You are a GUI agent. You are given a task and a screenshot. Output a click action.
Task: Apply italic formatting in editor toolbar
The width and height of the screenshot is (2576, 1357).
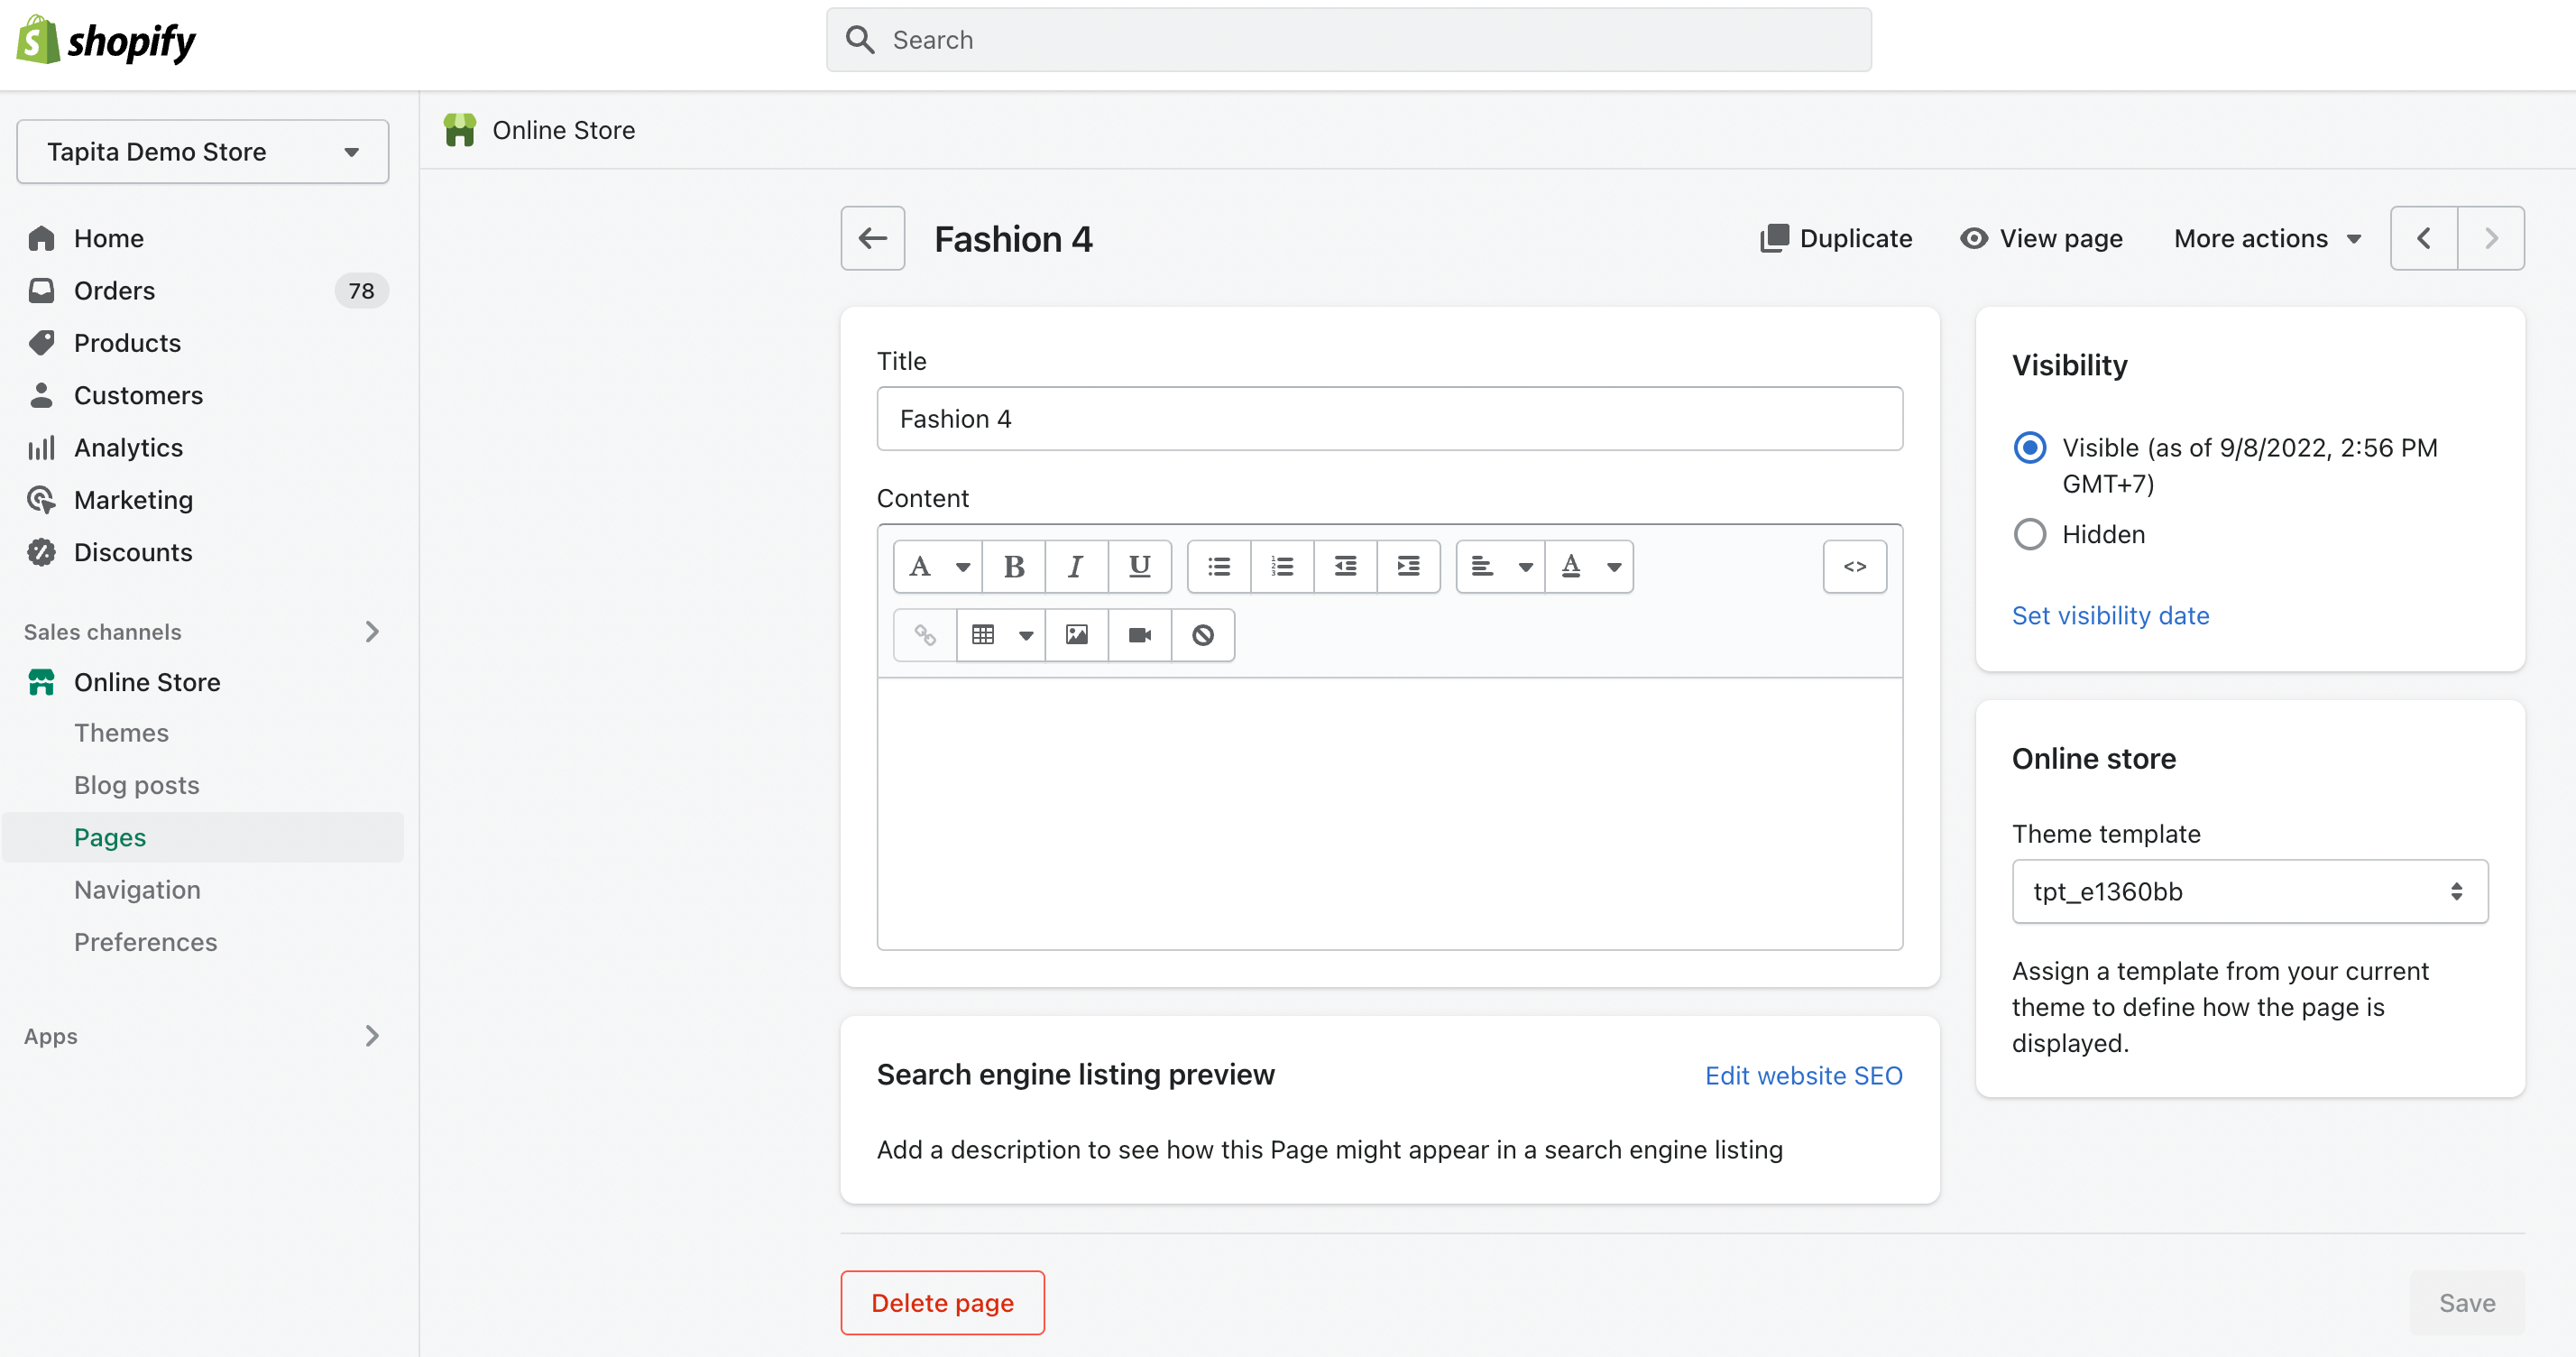coord(1076,567)
